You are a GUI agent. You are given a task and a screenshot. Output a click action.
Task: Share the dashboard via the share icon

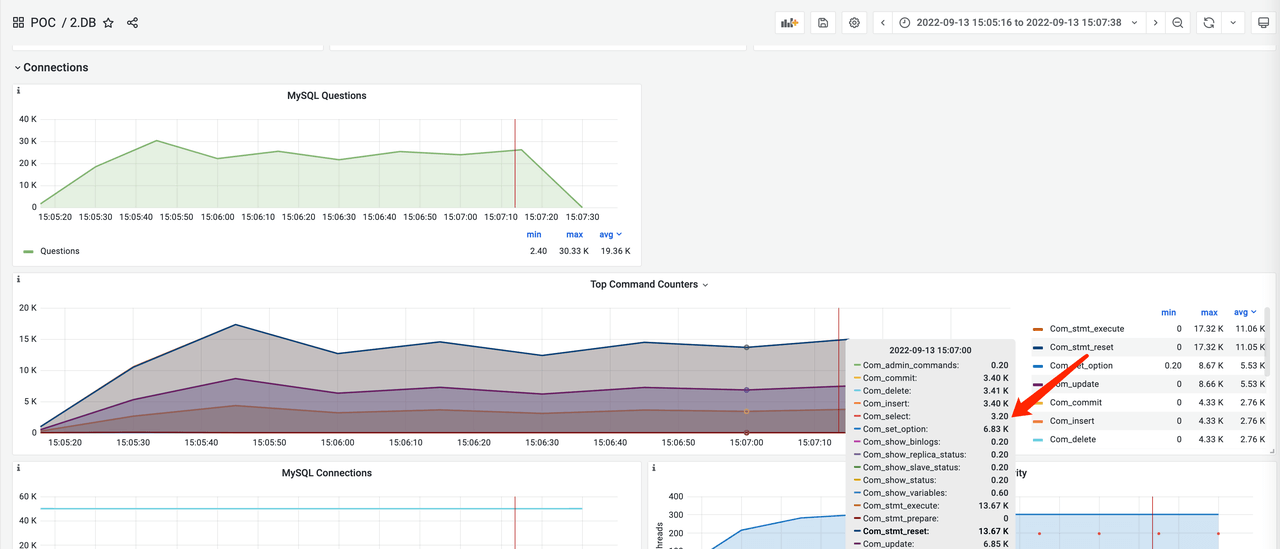coord(133,22)
